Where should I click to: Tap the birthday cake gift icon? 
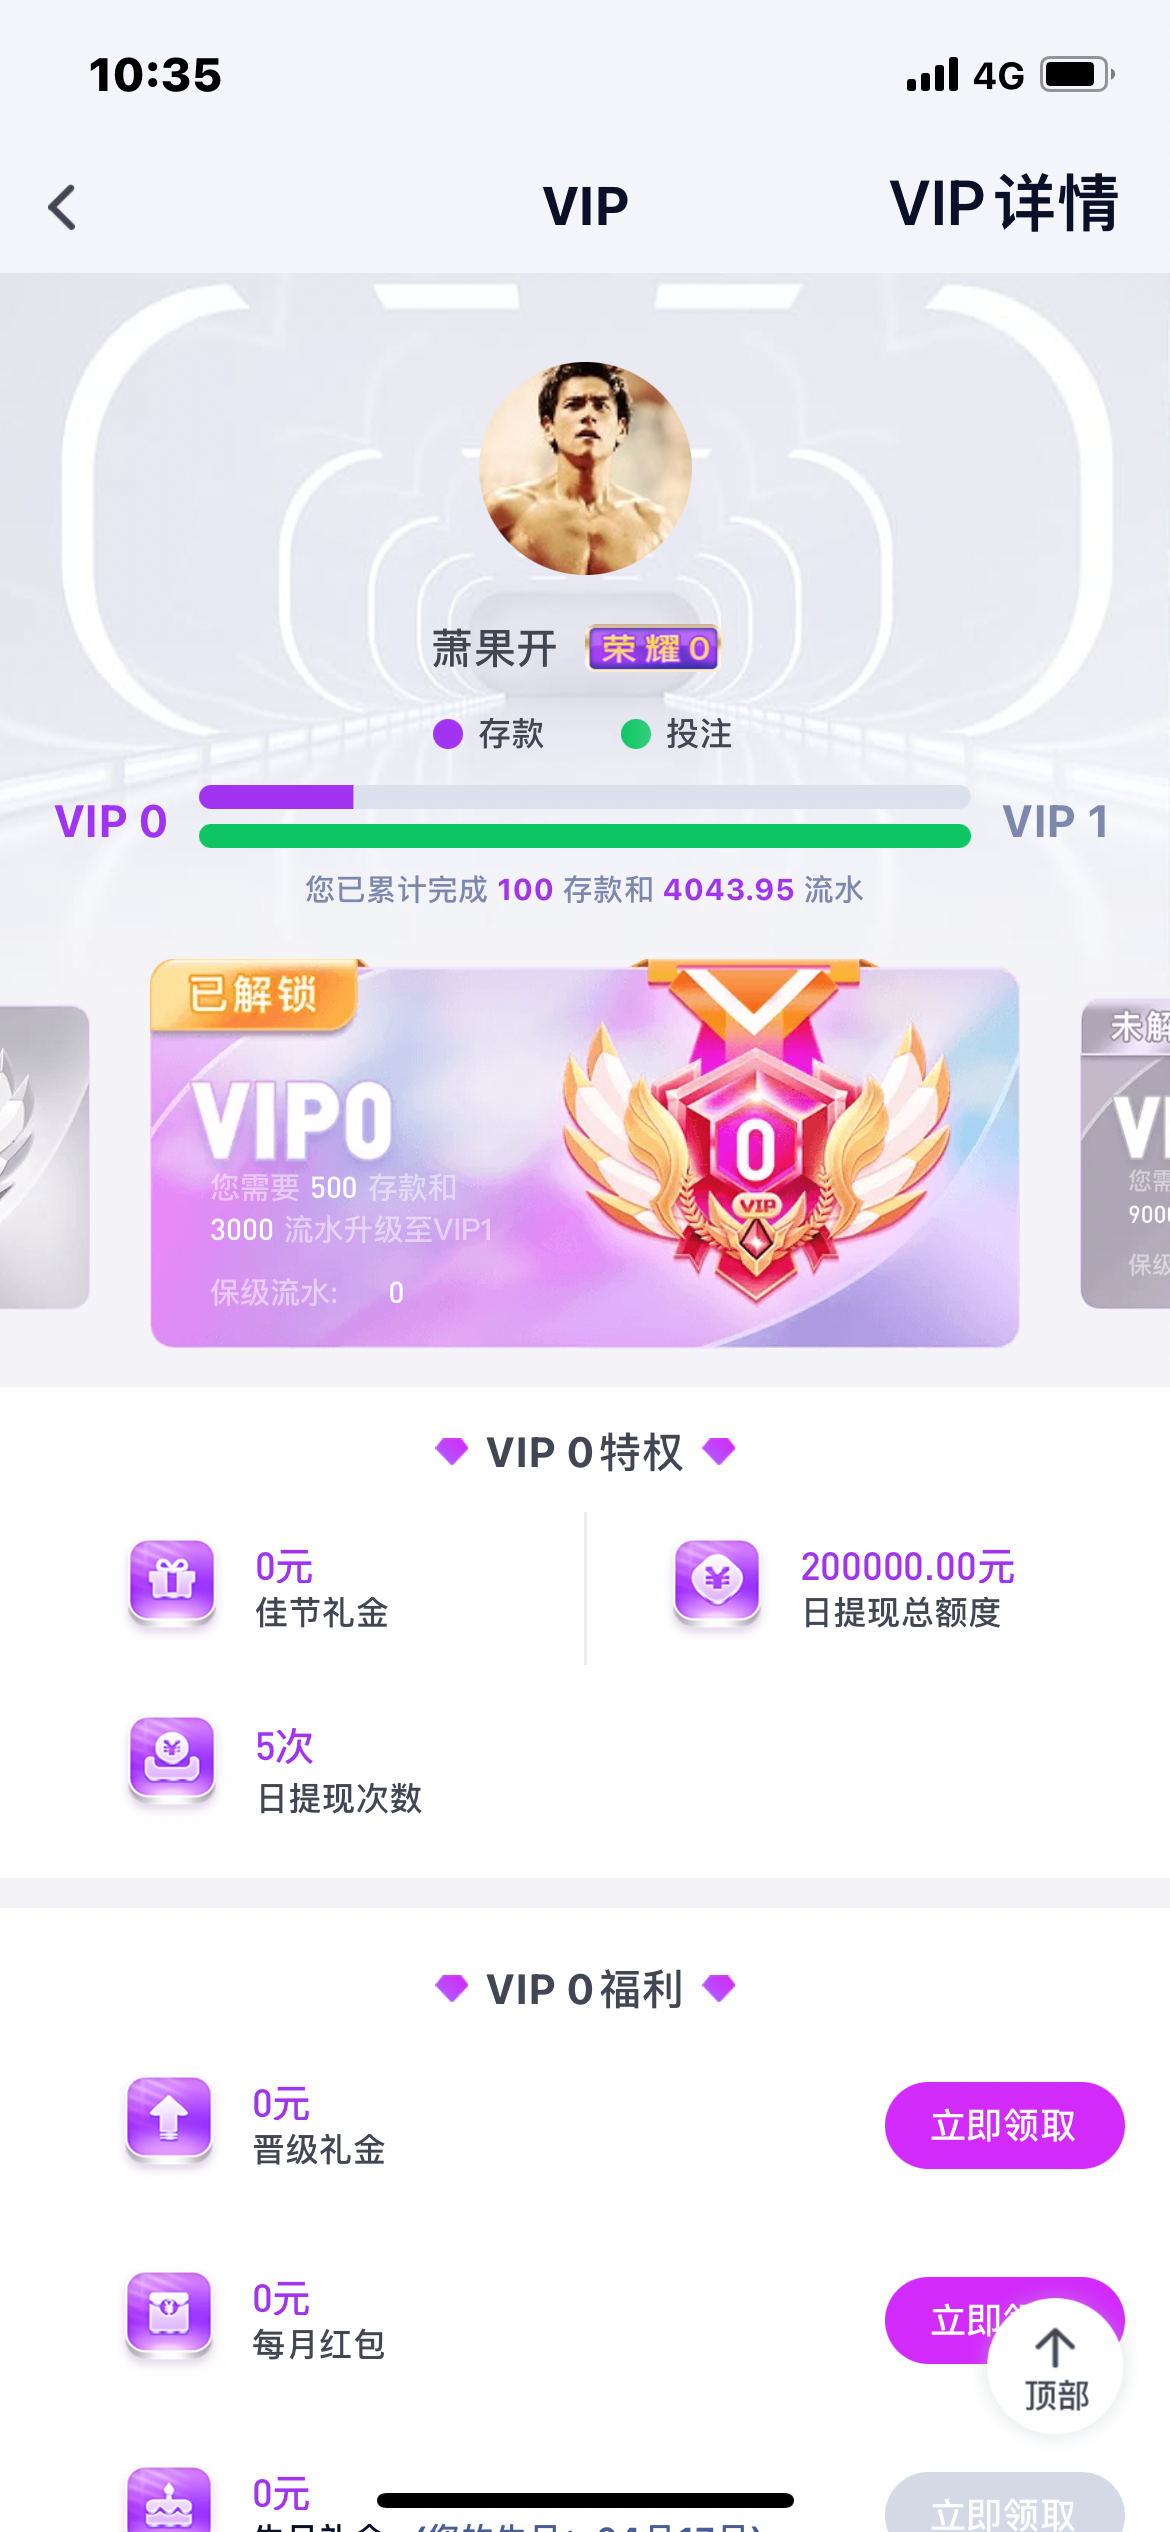(x=169, y=2499)
